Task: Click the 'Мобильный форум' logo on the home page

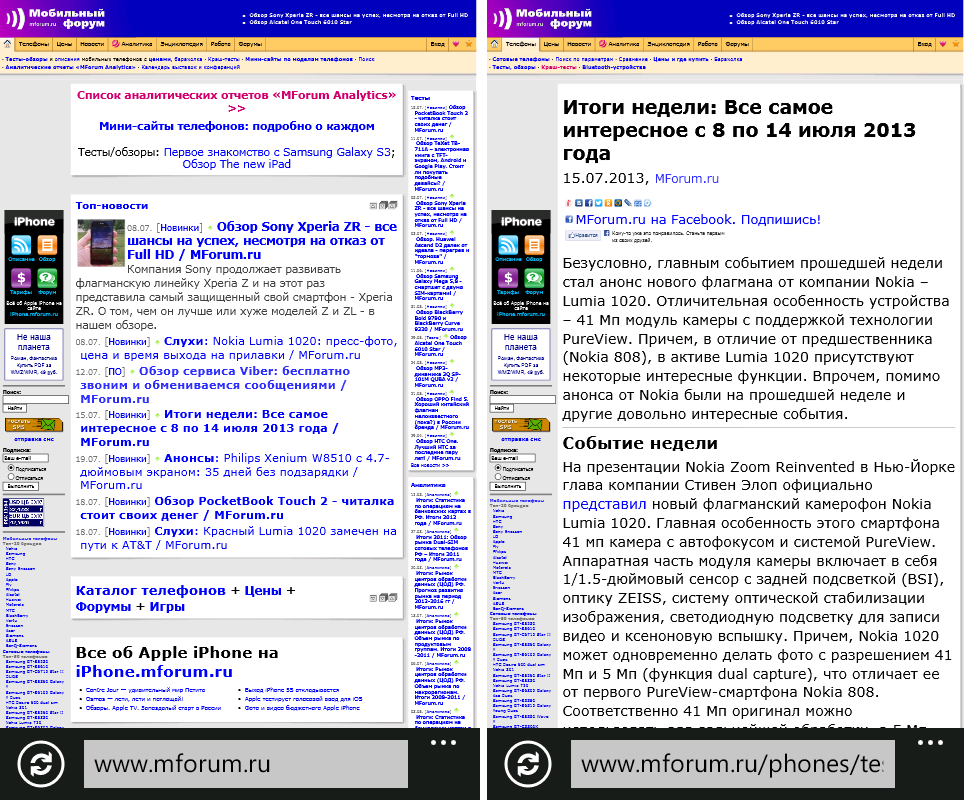Action: (x=55, y=18)
